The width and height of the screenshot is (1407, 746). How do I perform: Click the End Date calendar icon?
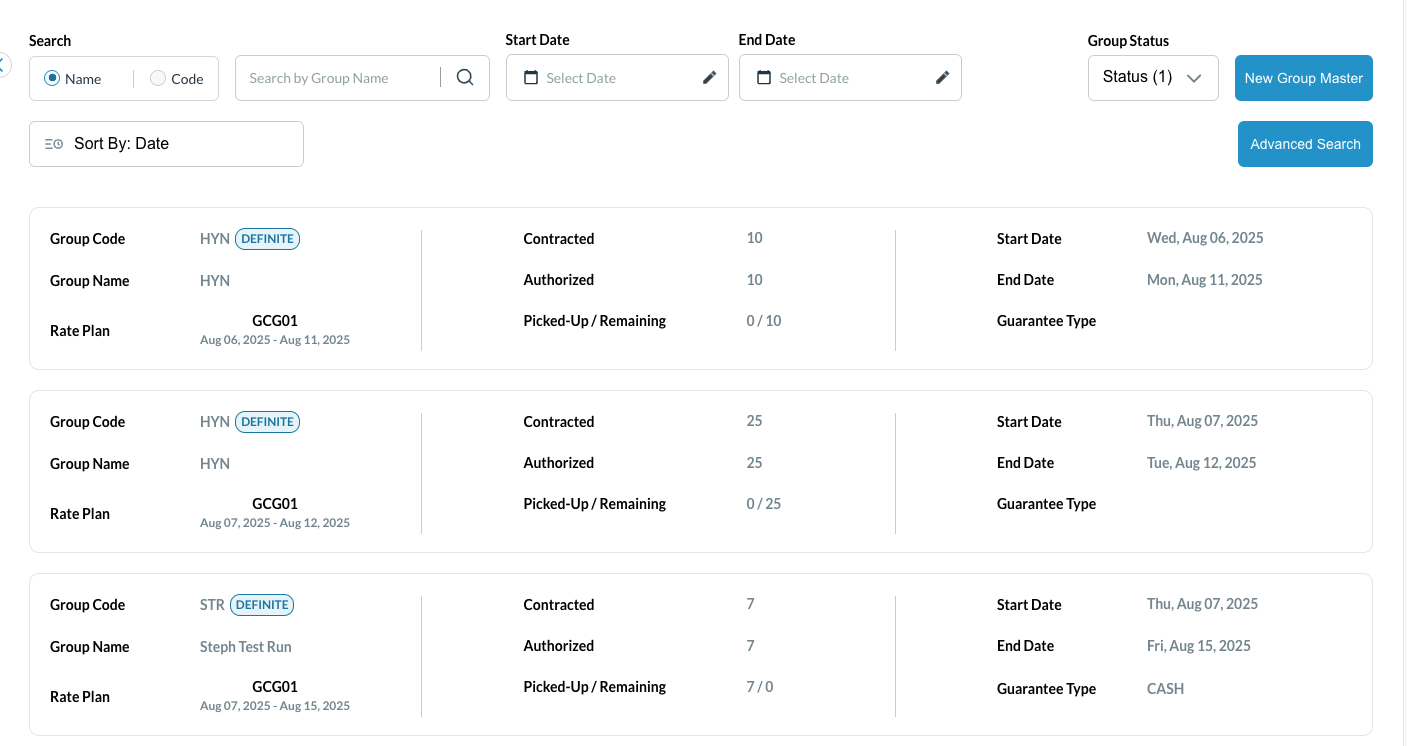point(764,78)
